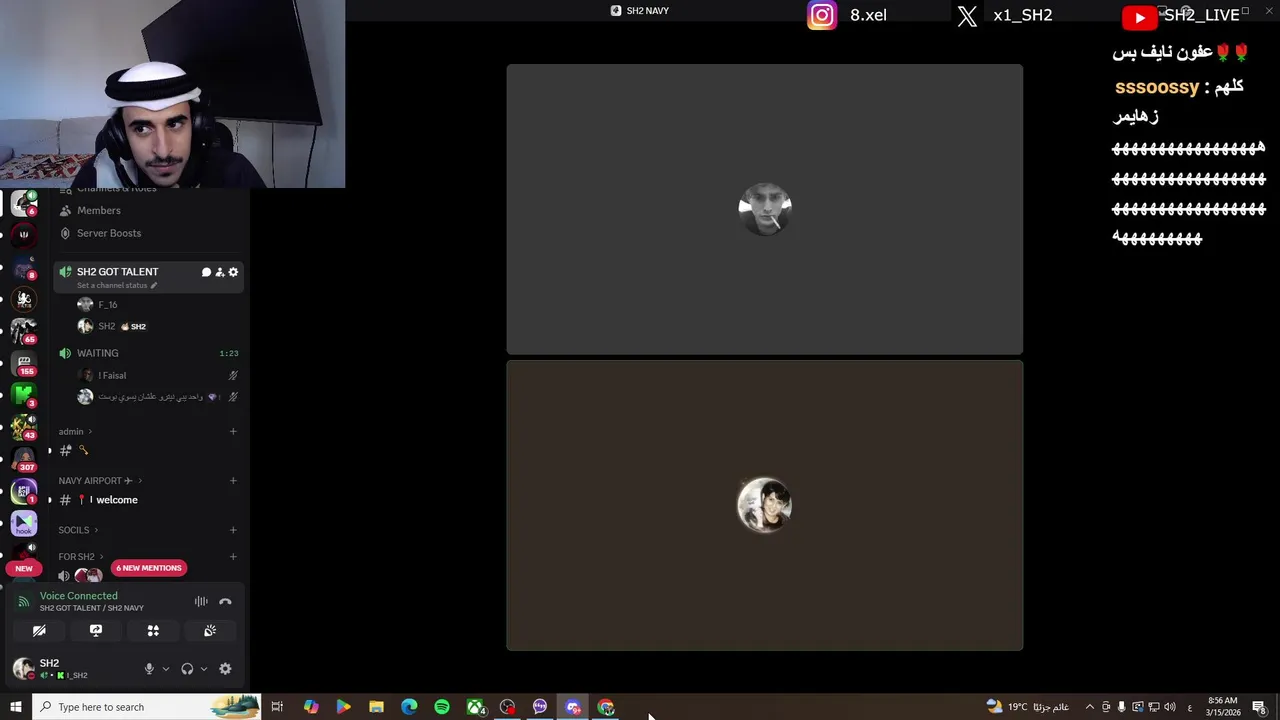Open server icon with 8 badge
Image resolution: width=1280 pixels, height=720 pixels.
point(24,266)
